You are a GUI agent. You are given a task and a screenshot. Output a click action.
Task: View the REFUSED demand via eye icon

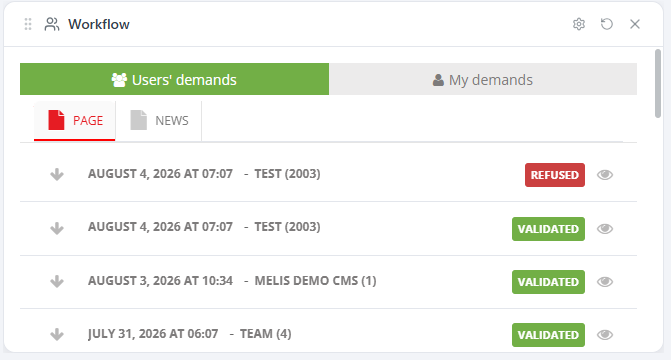605,175
